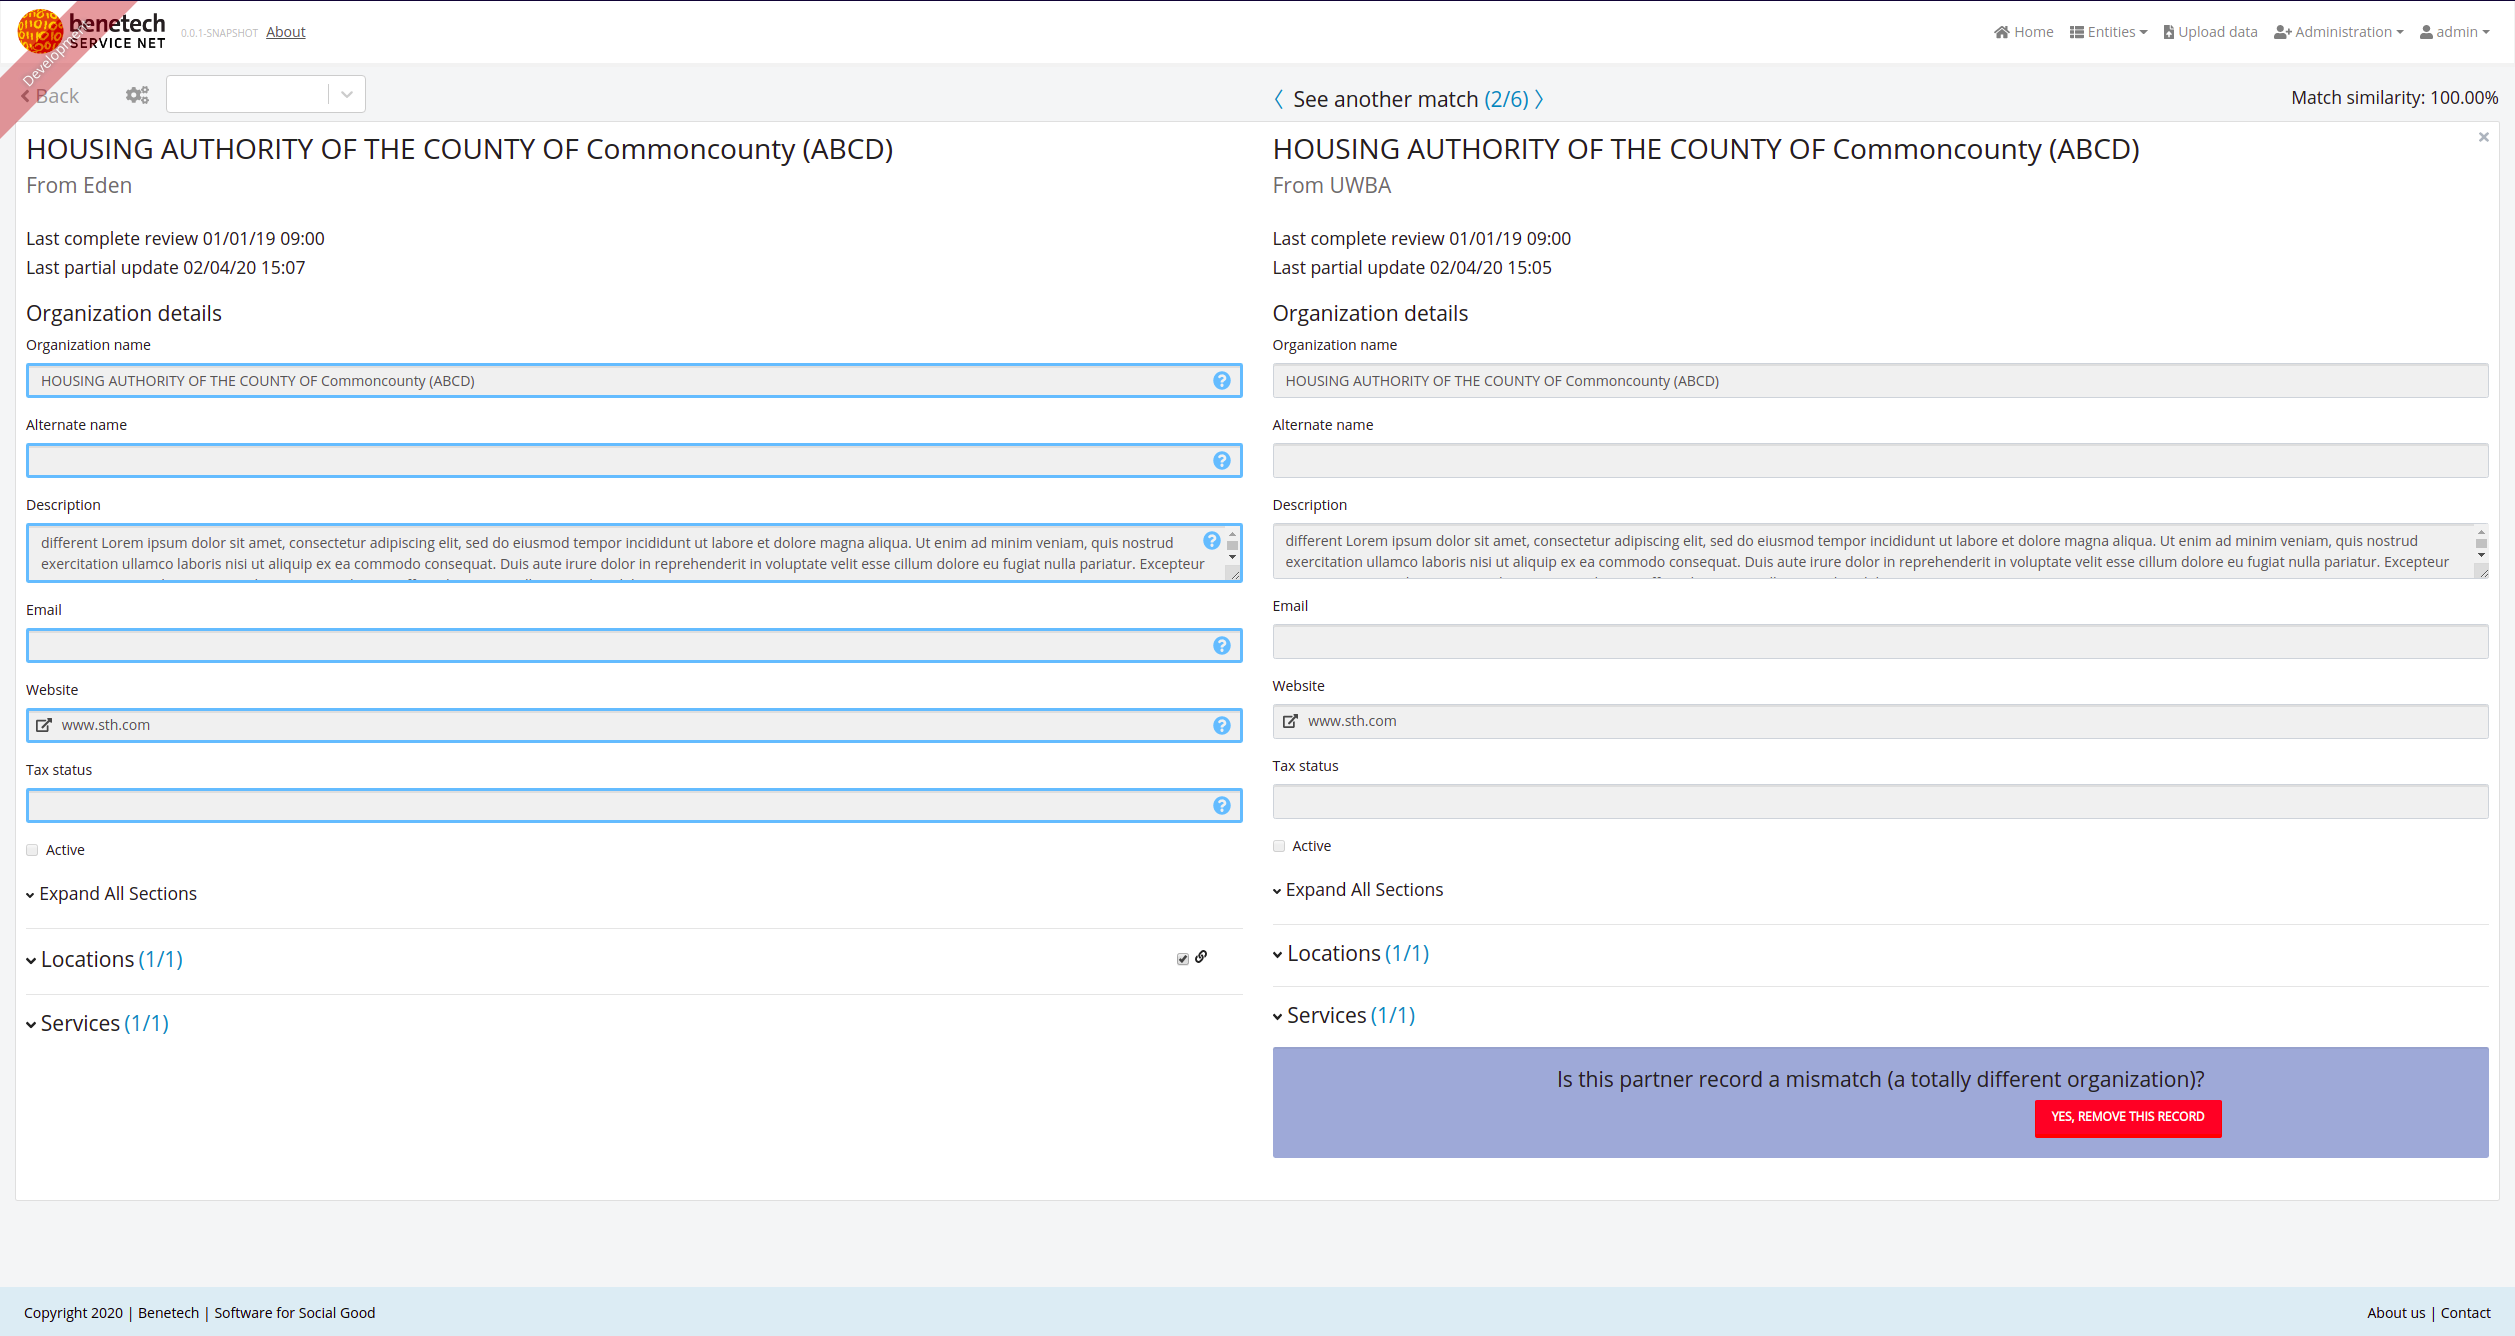This screenshot has height=1336, width=2515.
Task: Click the help icon on the Tax status field
Action: pos(1221,805)
